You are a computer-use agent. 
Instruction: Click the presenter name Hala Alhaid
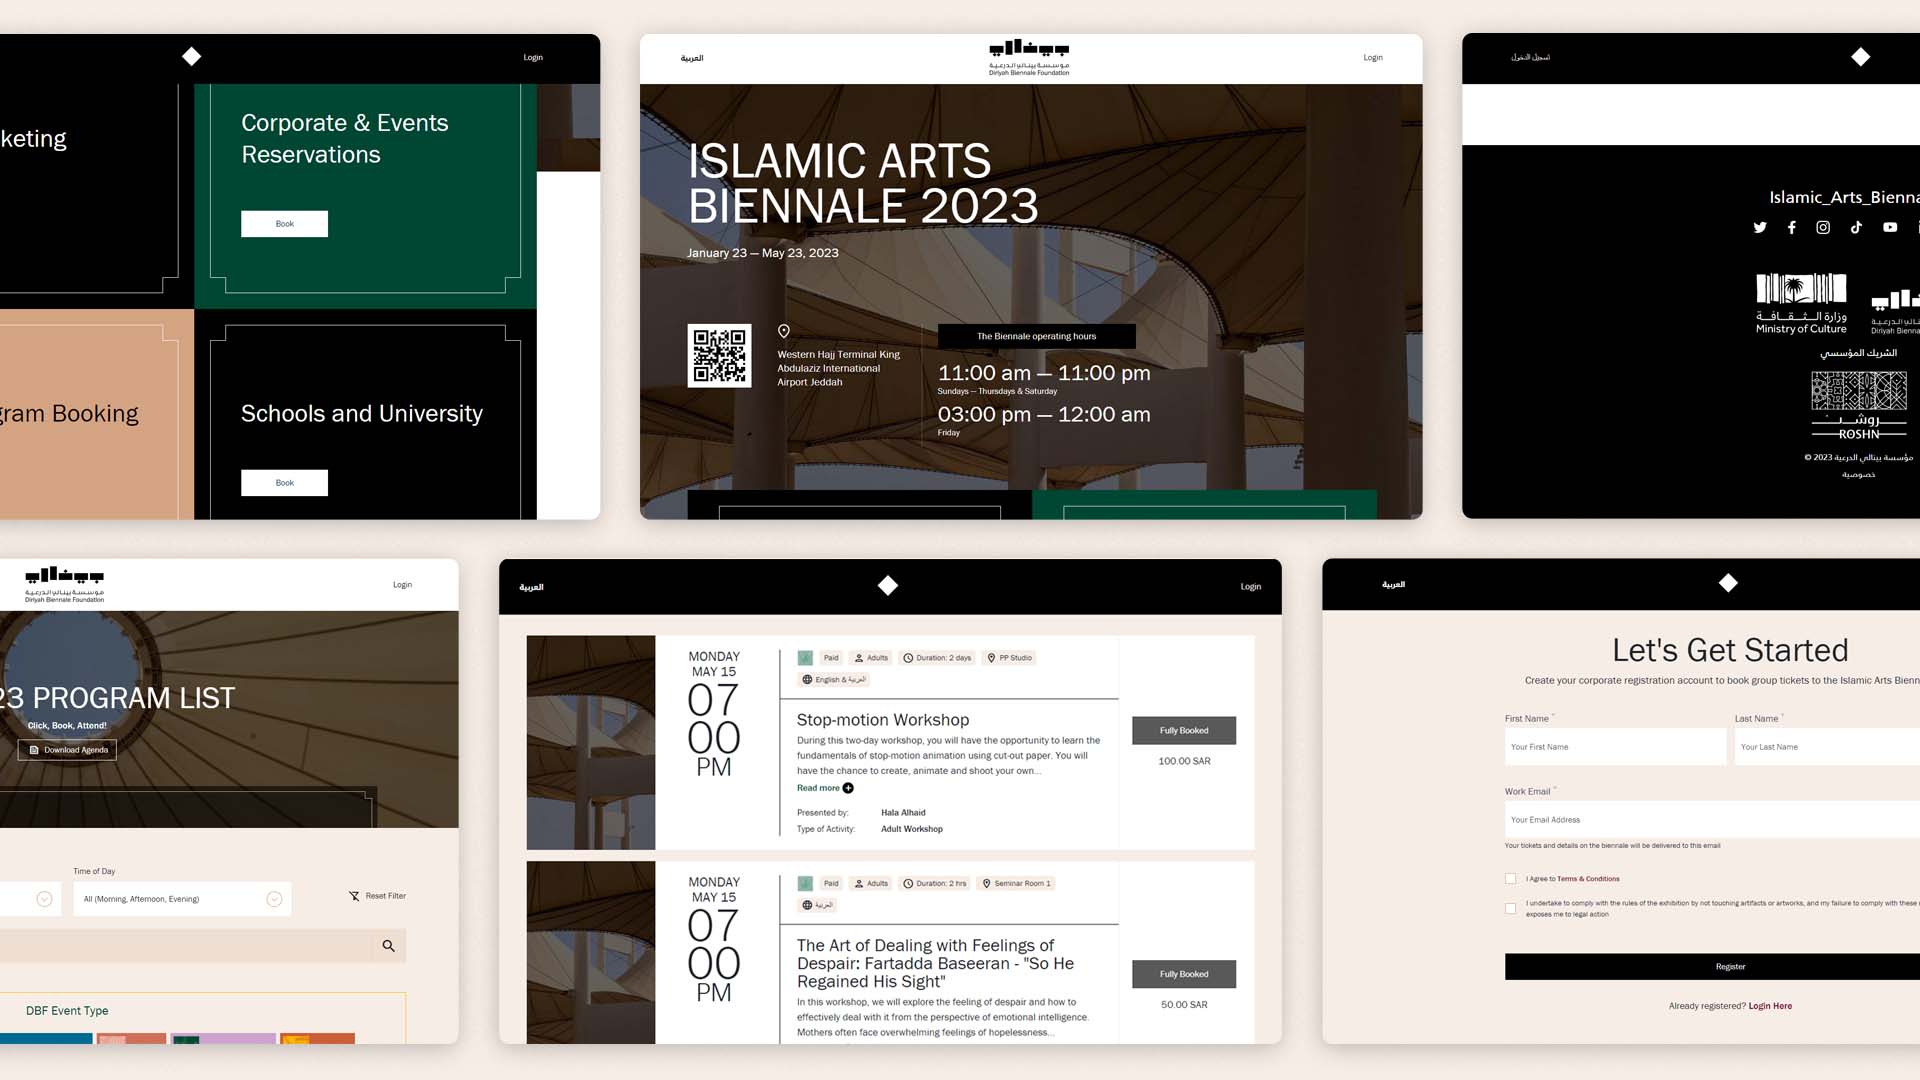pos(903,813)
